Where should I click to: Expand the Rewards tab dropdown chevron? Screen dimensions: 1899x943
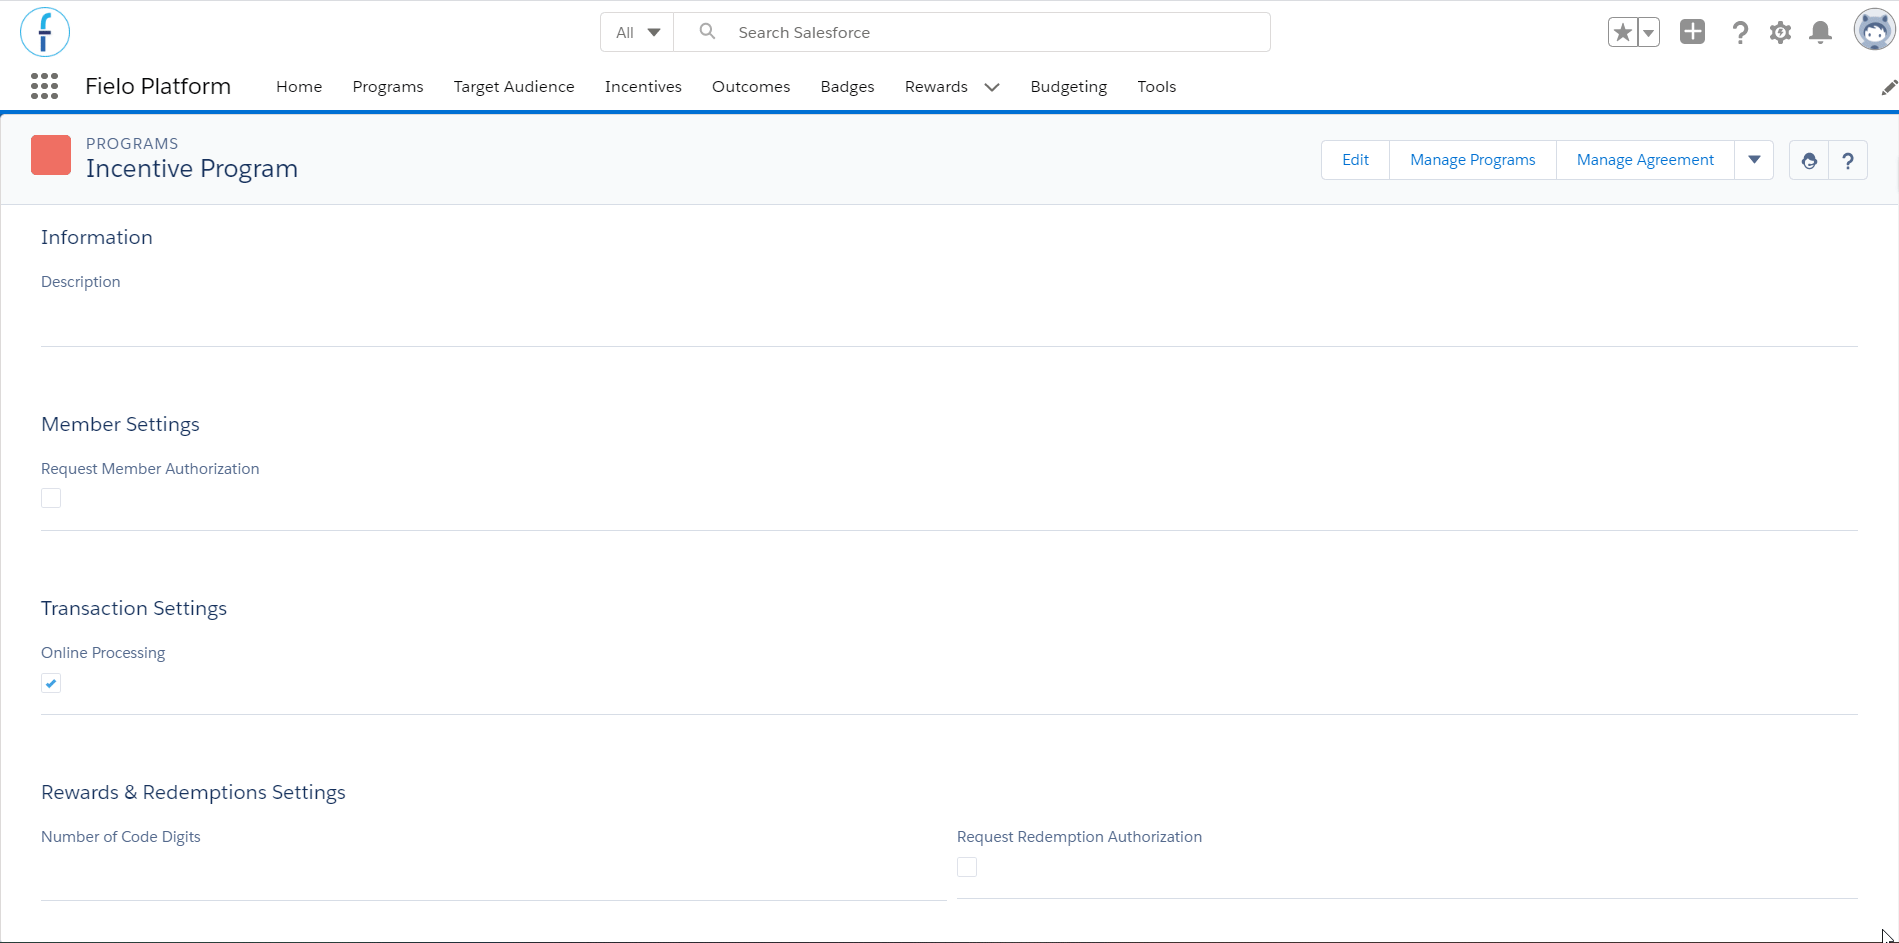992,87
